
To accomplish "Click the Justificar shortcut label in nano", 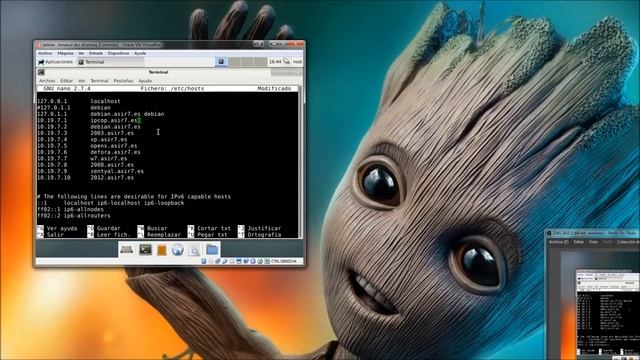I will pos(264,229).
